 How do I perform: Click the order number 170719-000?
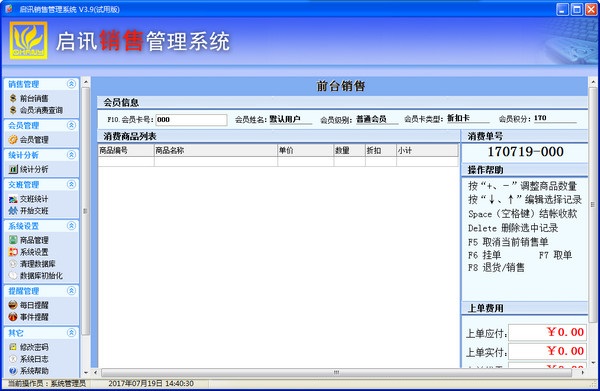point(525,152)
